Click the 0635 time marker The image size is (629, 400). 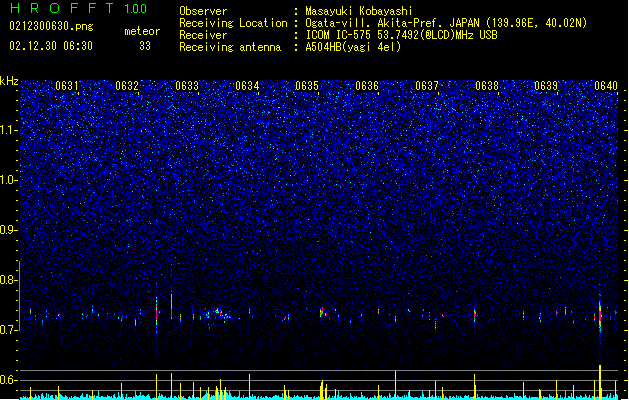[x=307, y=86]
